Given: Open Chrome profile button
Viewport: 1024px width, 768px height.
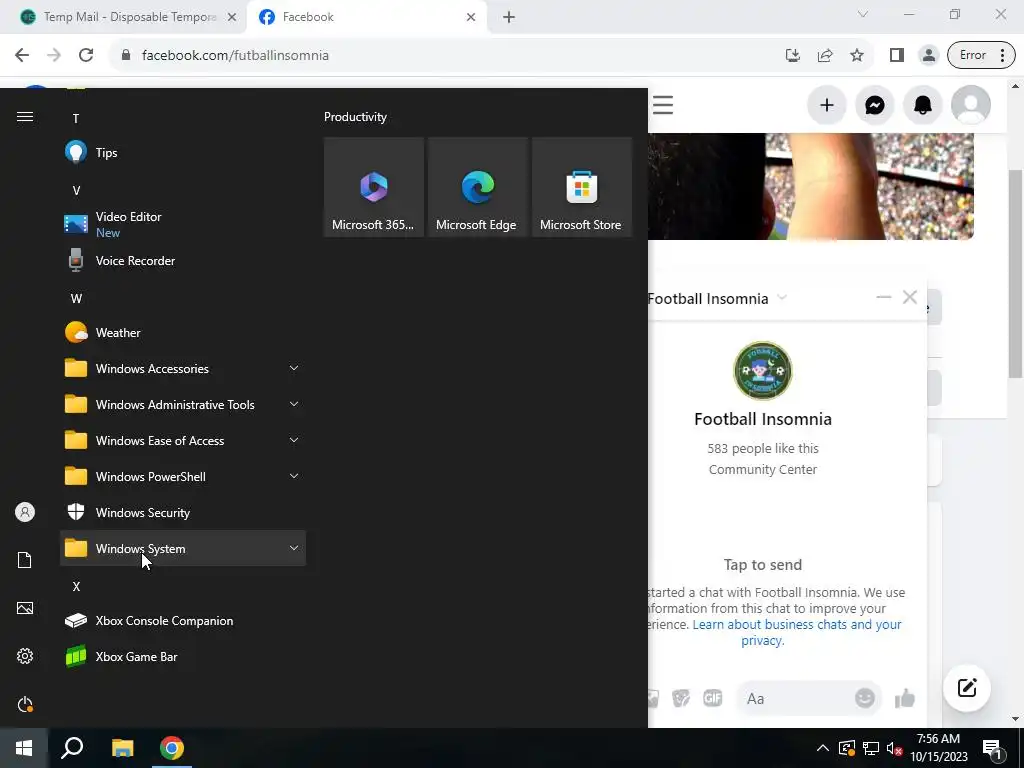Looking at the screenshot, I should click(928, 56).
